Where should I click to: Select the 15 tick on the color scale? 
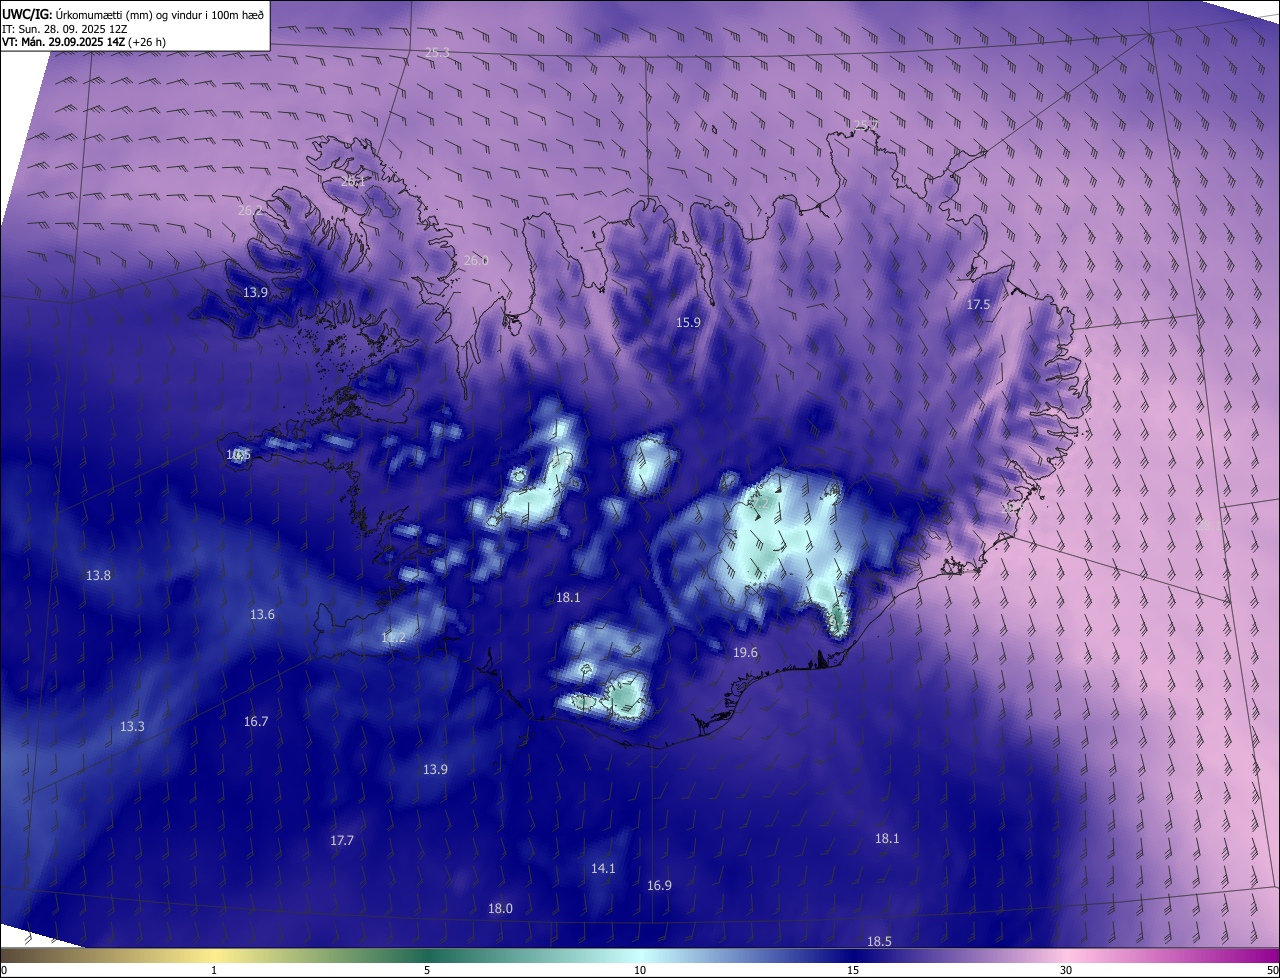[x=853, y=971]
